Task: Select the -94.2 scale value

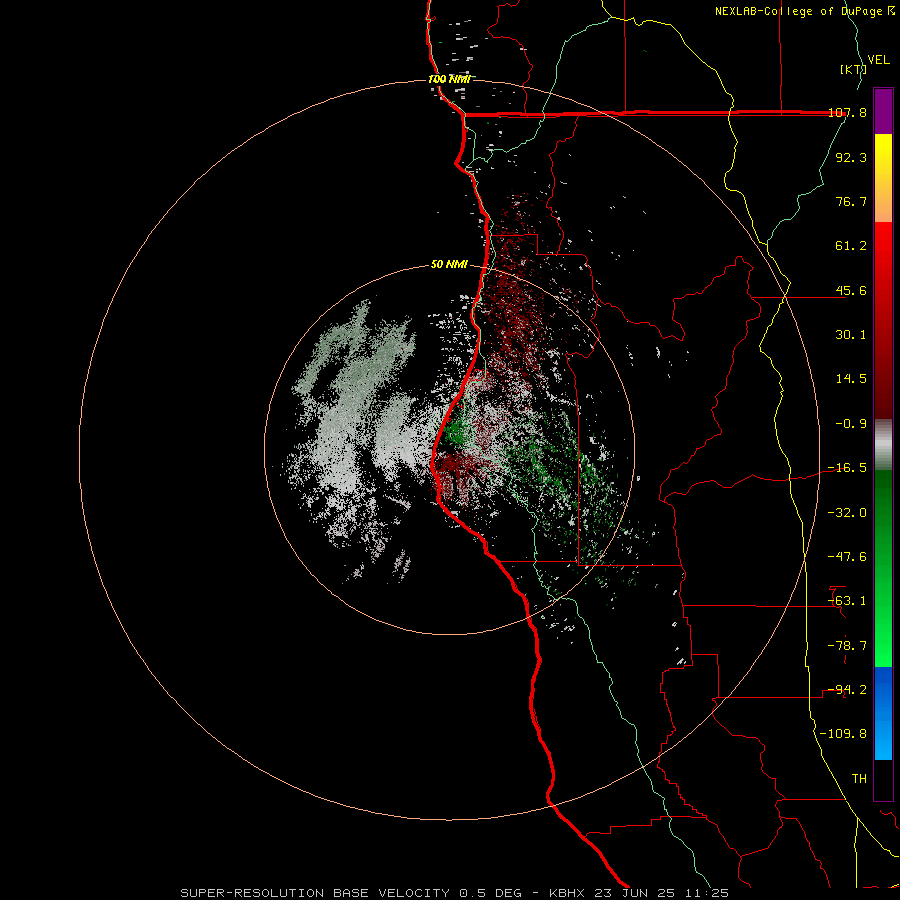Action: [848, 690]
